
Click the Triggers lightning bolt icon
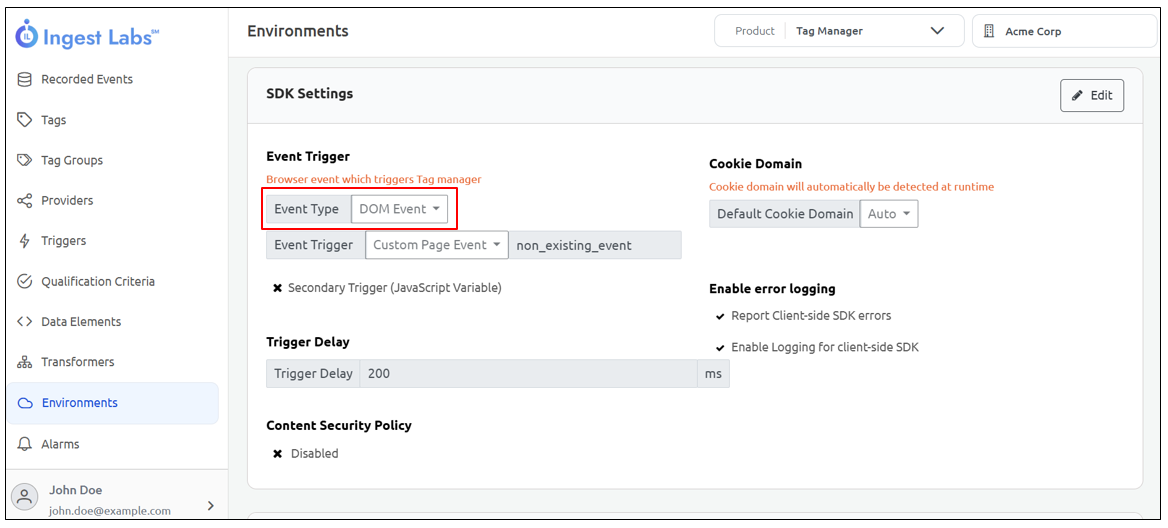(x=25, y=241)
